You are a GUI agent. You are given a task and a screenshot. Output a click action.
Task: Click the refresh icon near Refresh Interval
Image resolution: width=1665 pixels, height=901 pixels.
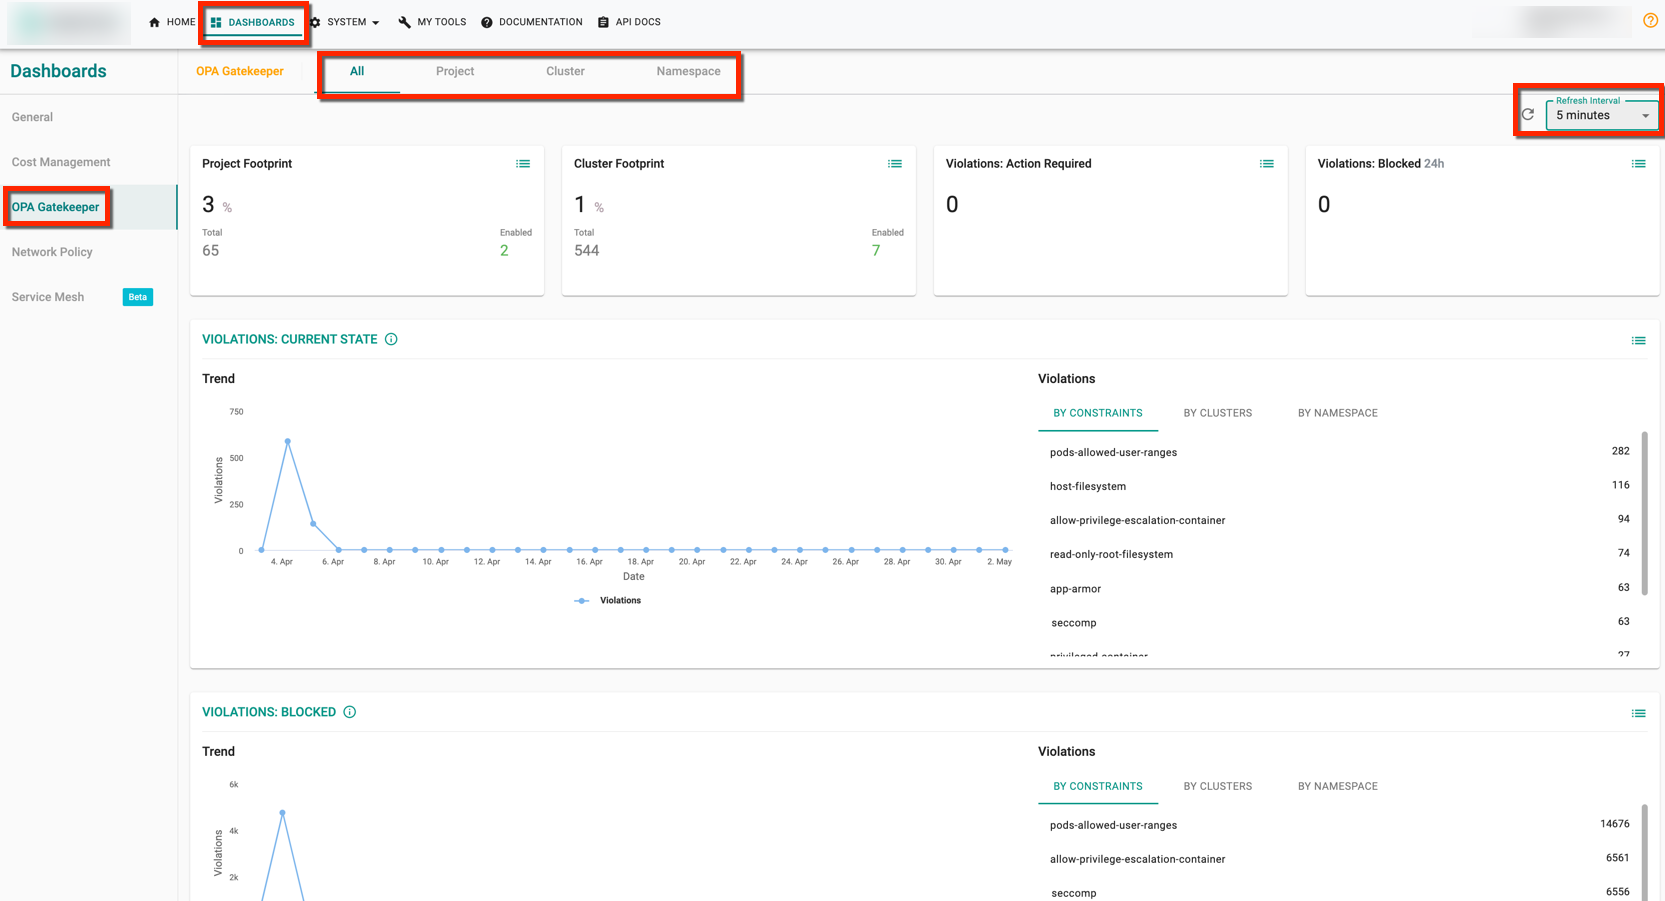[1528, 114]
